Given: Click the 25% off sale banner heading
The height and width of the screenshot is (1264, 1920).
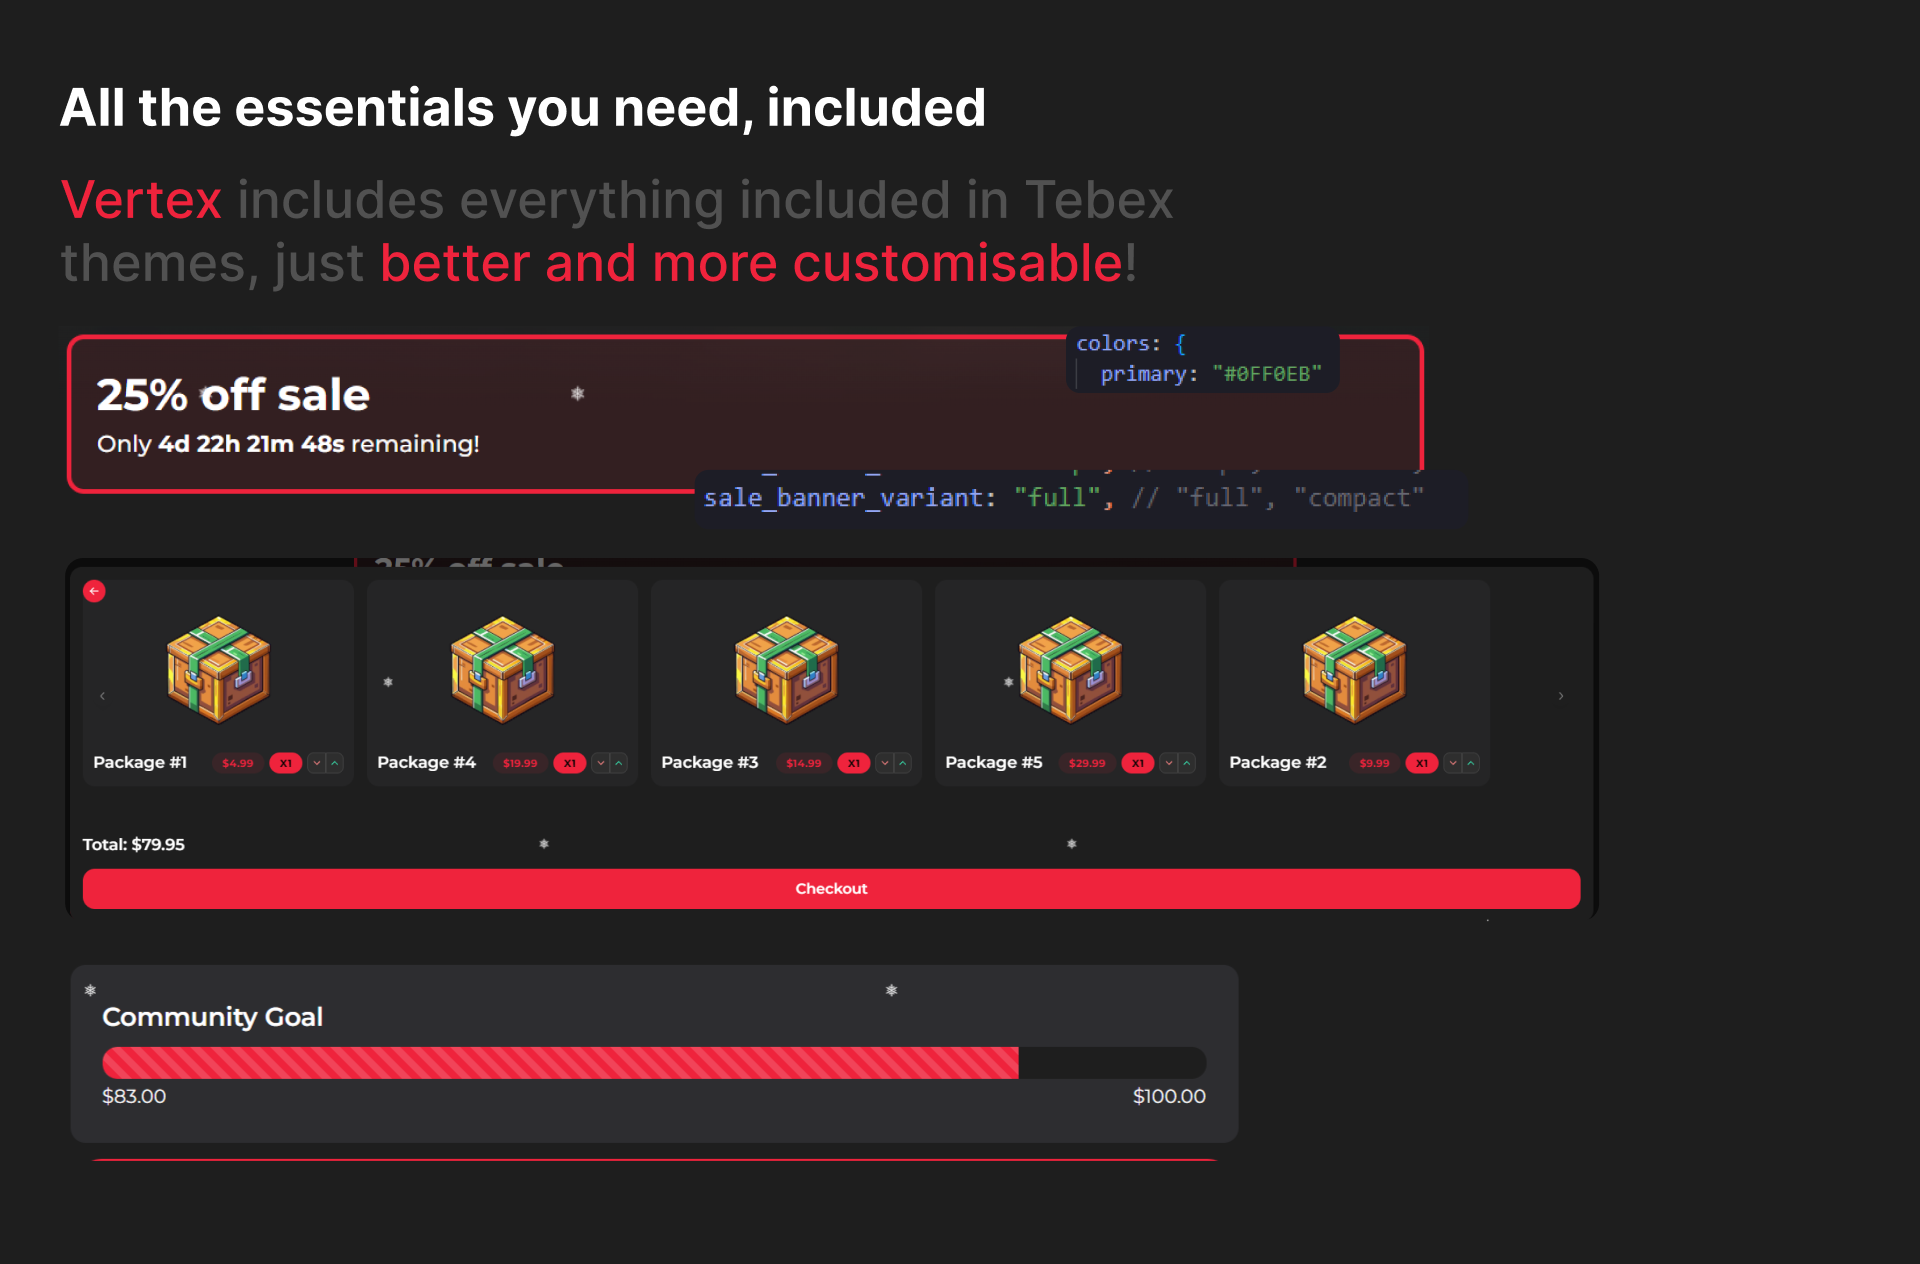Looking at the screenshot, I should point(233,395).
